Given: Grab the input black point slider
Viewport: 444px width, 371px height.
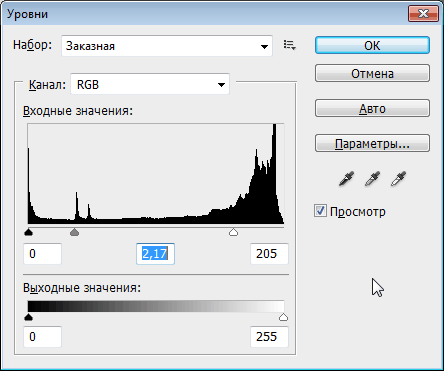Looking at the screenshot, I should click(29, 232).
